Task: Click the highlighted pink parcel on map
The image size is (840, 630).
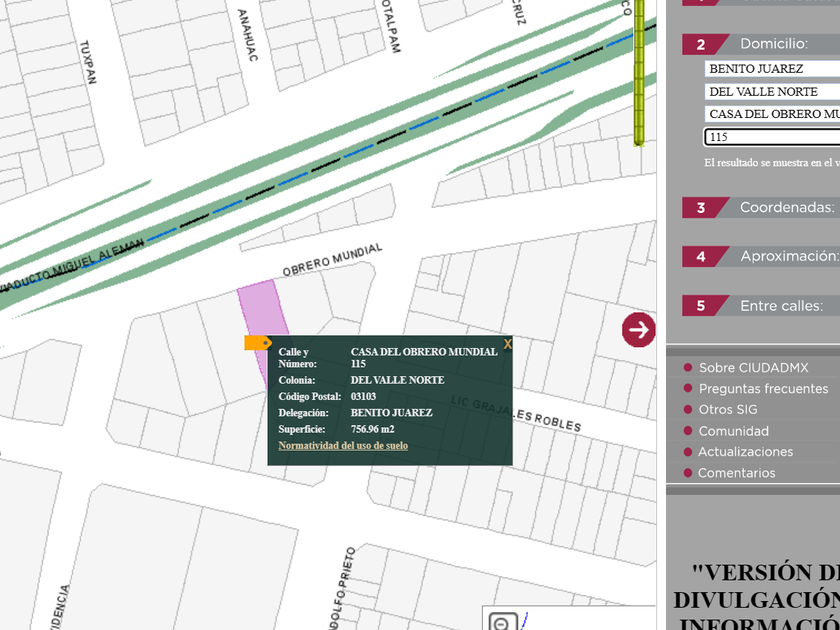Action: coord(261,312)
